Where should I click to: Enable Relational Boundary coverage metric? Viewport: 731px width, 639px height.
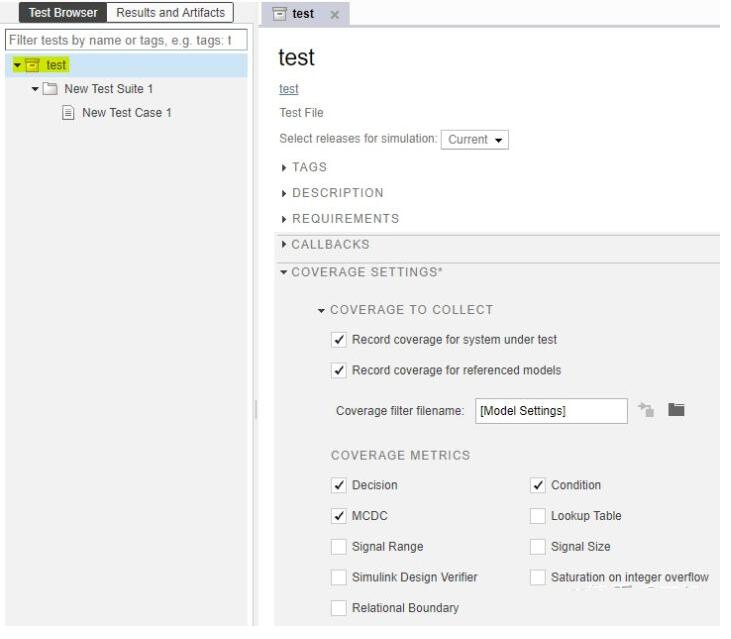pos(339,609)
